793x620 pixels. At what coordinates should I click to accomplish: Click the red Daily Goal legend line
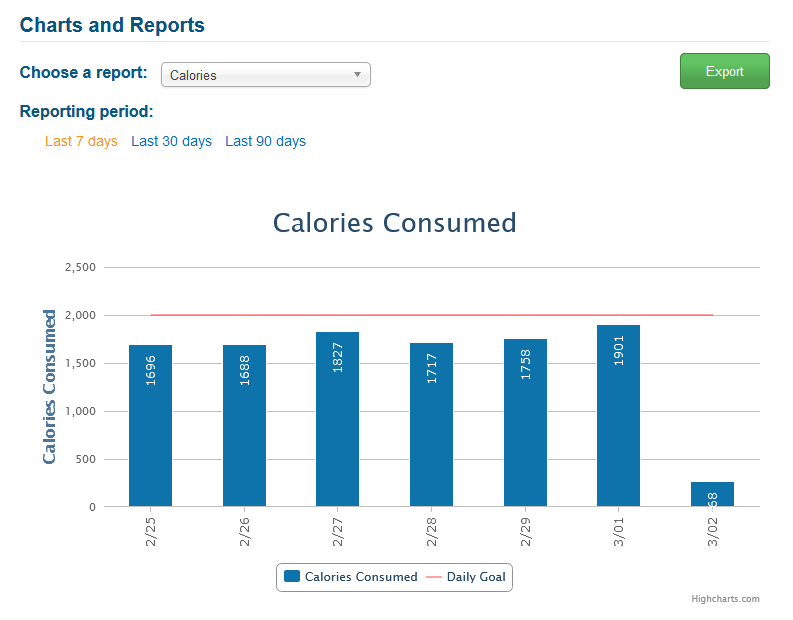coord(434,577)
